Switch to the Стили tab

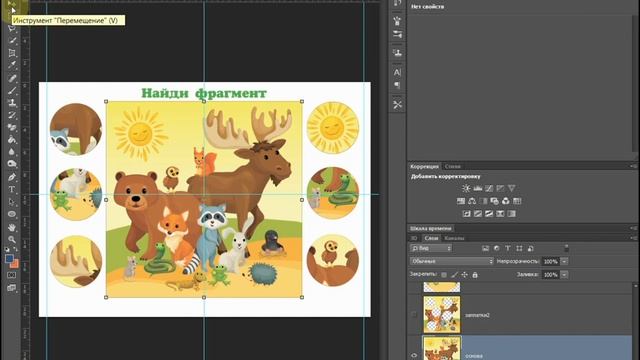tap(452, 167)
